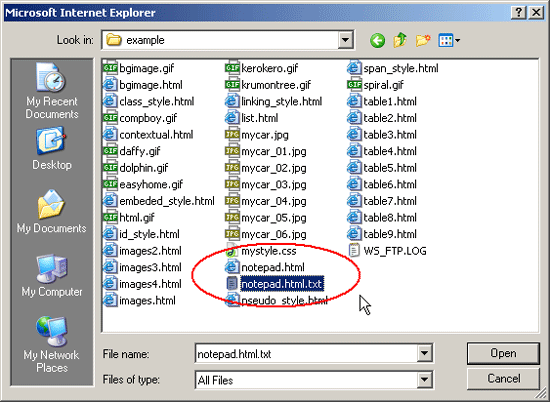This screenshot has width=550, height=402.
Task: Select table1.html file
Action: pyautogui.click(x=382, y=101)
